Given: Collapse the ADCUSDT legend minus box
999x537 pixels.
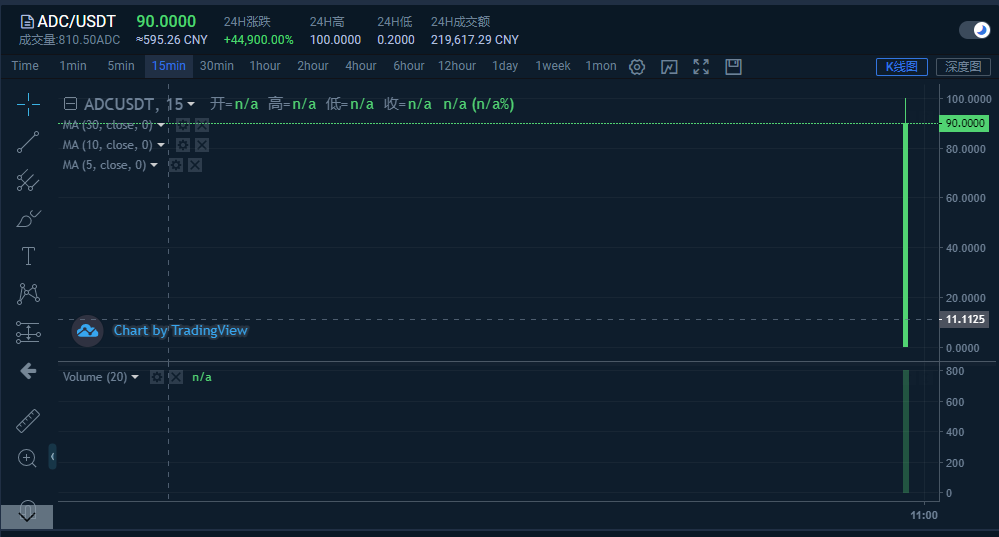Looking at the screenshot, I should click(70, 104).
